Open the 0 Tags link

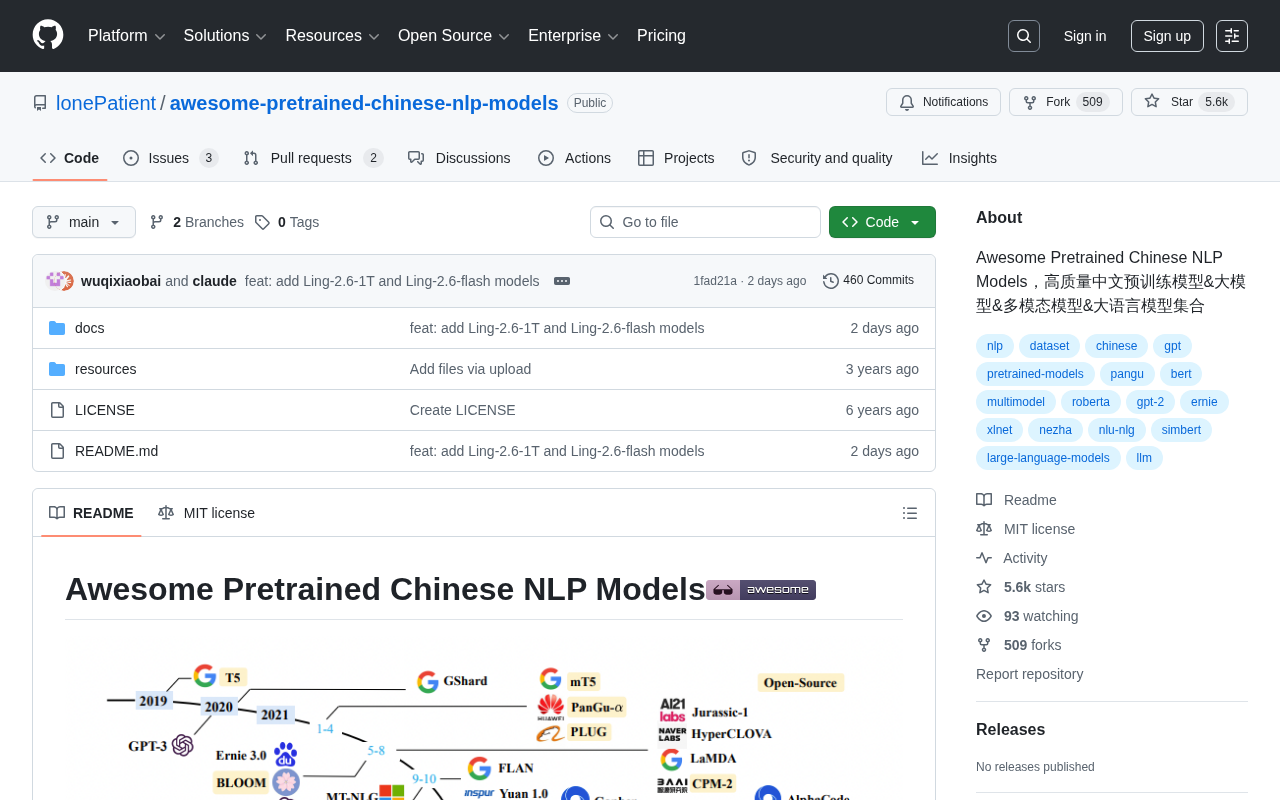287,222
